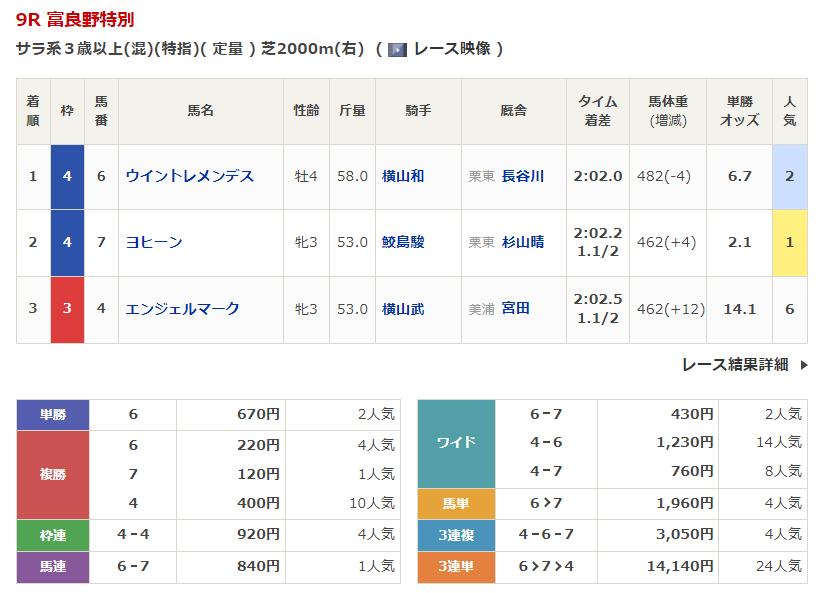Select jockey 横山武
This screenshot has width=824, height=593.
click(x=403, y=309)
